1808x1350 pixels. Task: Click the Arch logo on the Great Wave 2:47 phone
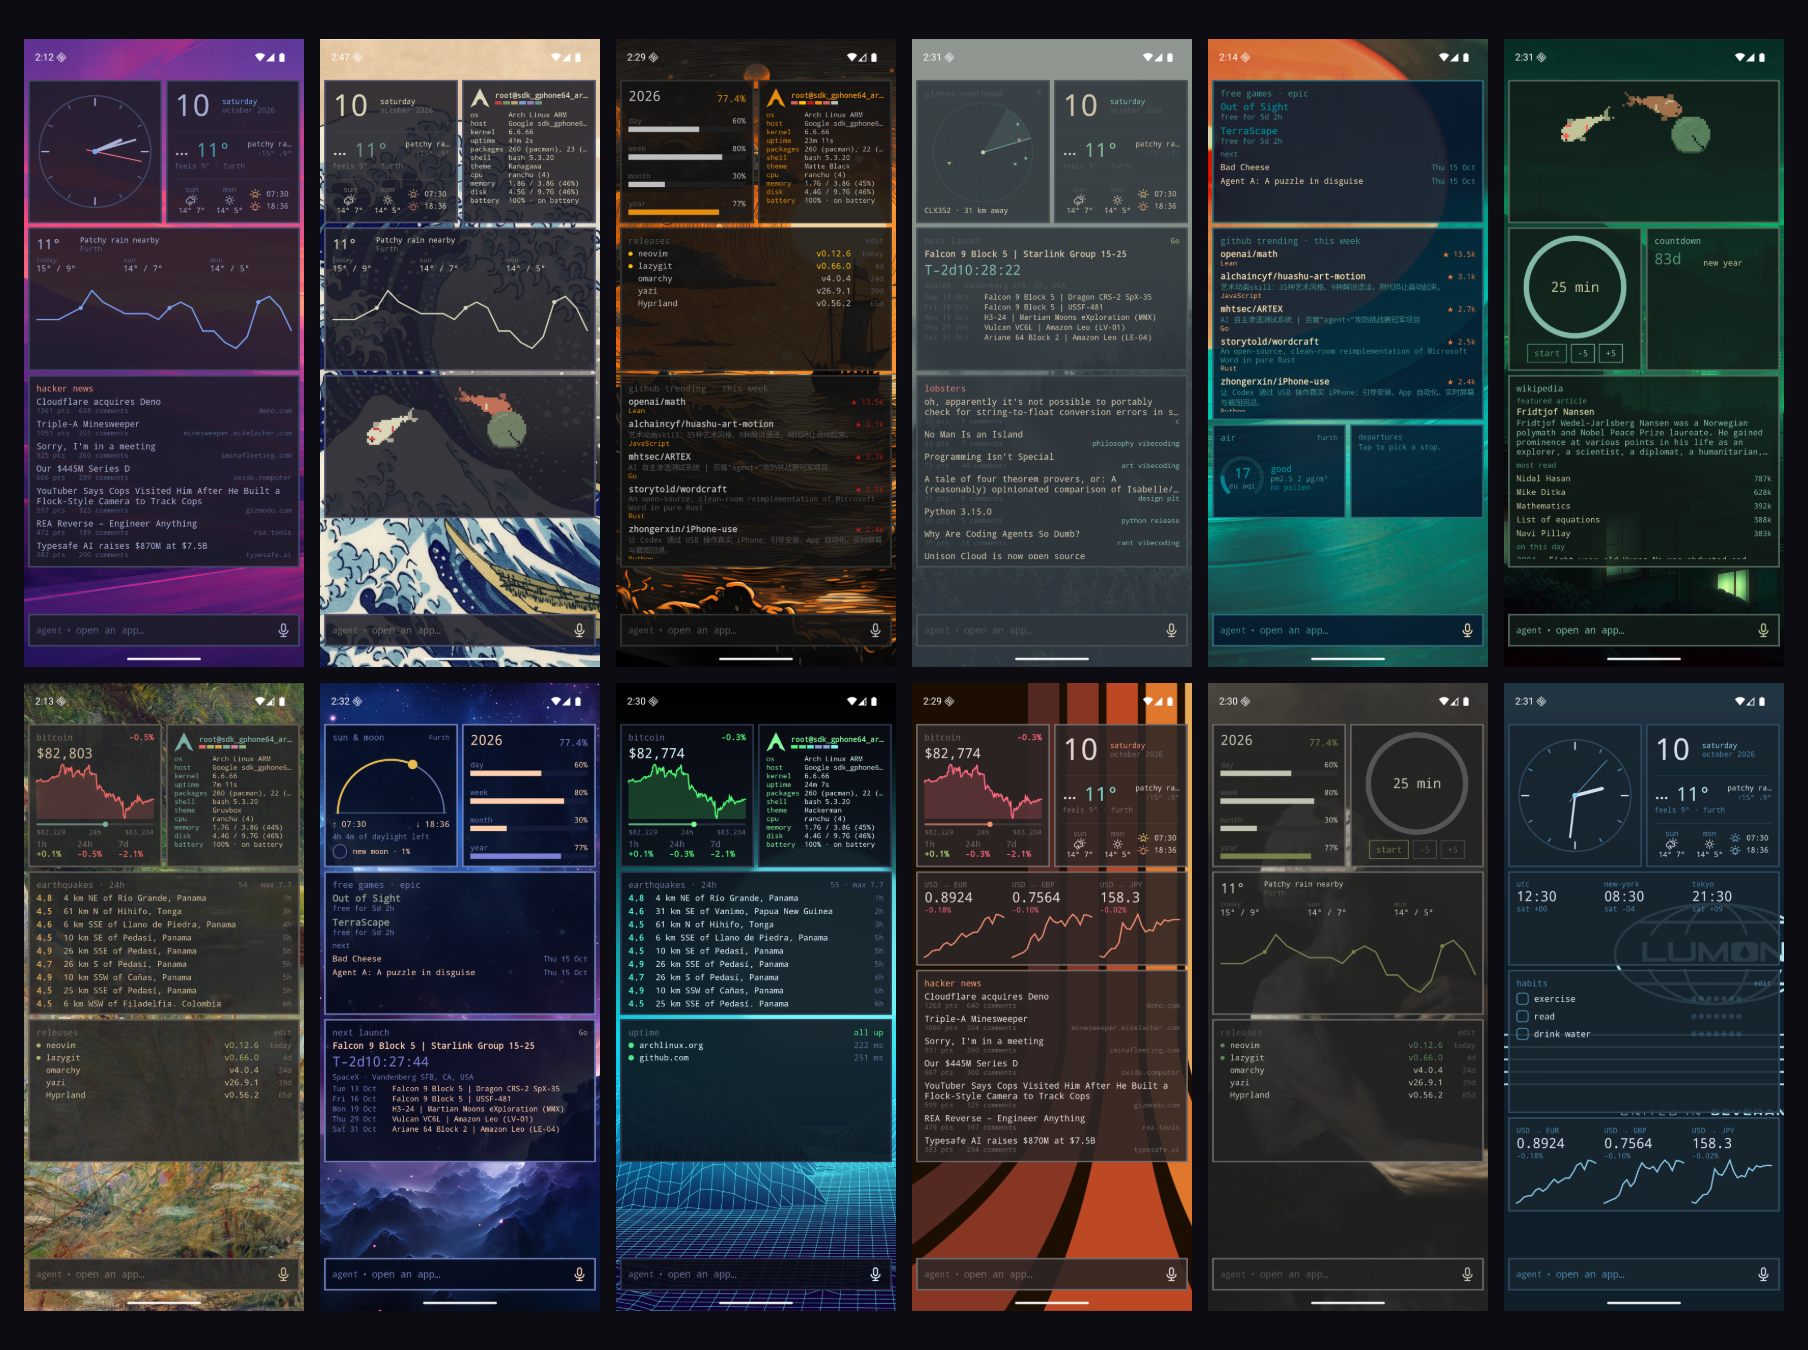point(480,98)
